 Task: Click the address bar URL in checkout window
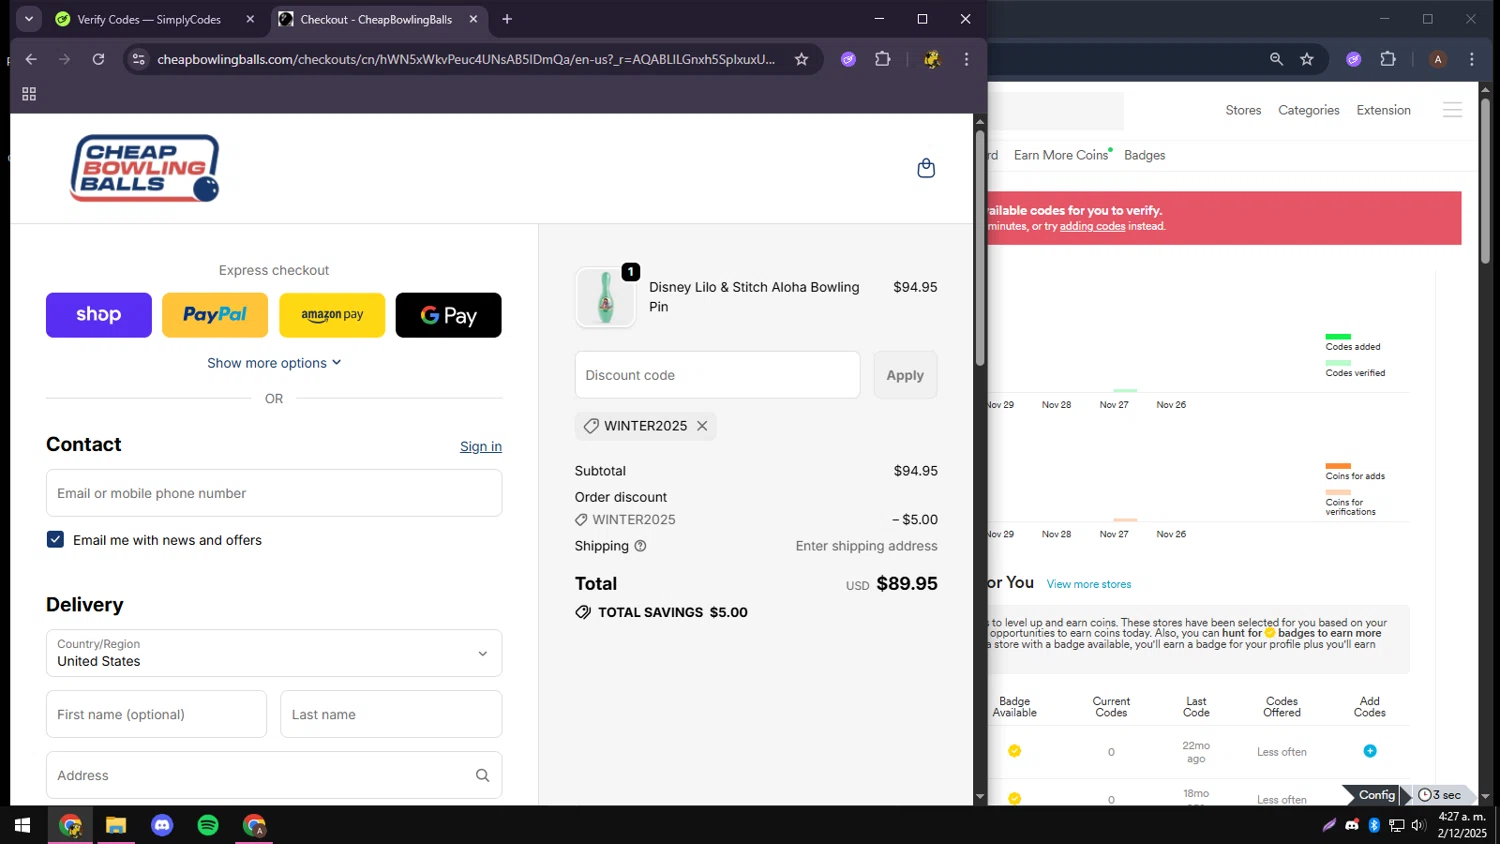[466, 59]
